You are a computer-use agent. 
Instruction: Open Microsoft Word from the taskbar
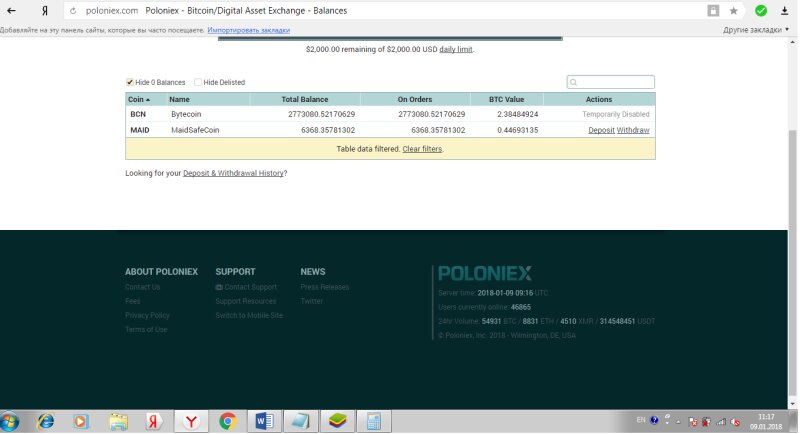[265, 421]
